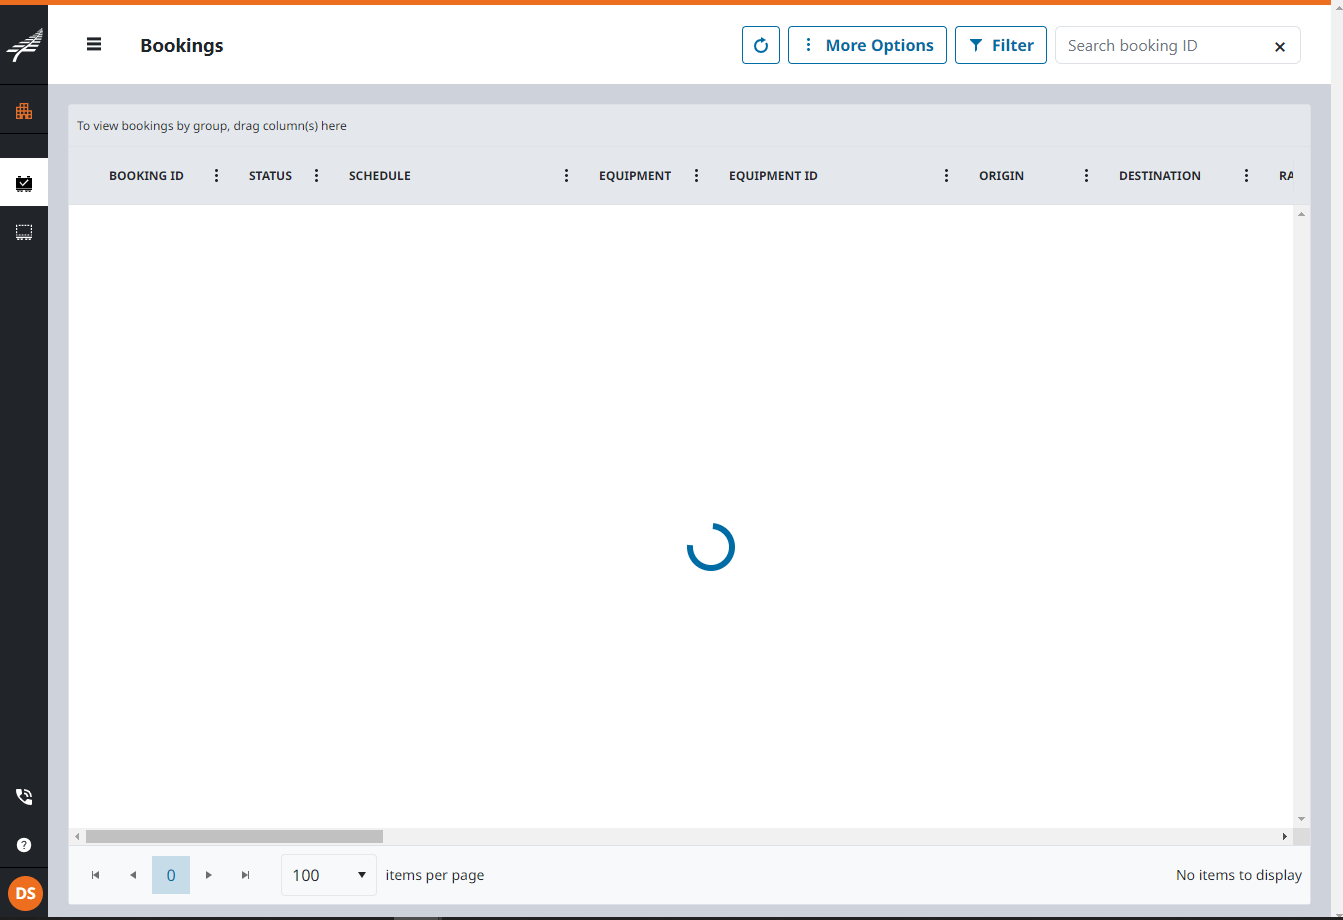1343x920 pixels.
Task: Clear the search booking ID field
Action: [1279, 47]
